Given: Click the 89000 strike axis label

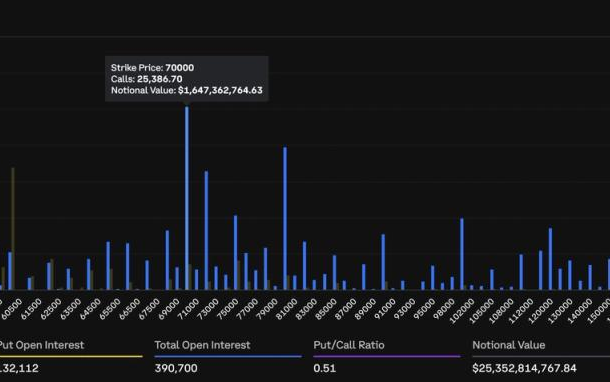Looking at the screenshot, I should pos(365,309).
